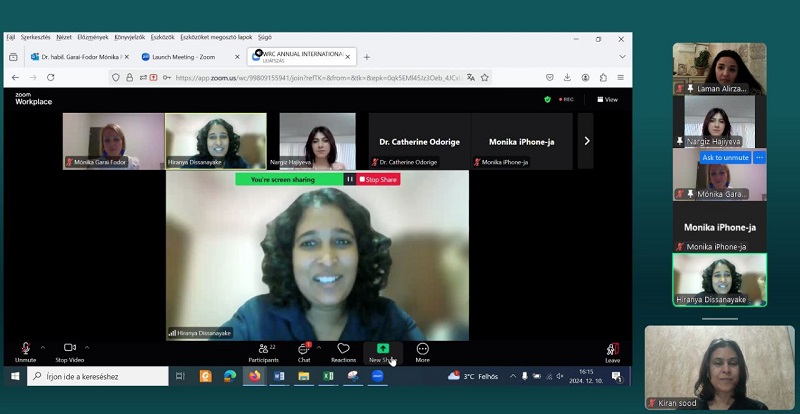Open the Extensions puzzle icon
The height and width of the screenshot is (414, 800).
pos(603,78)
